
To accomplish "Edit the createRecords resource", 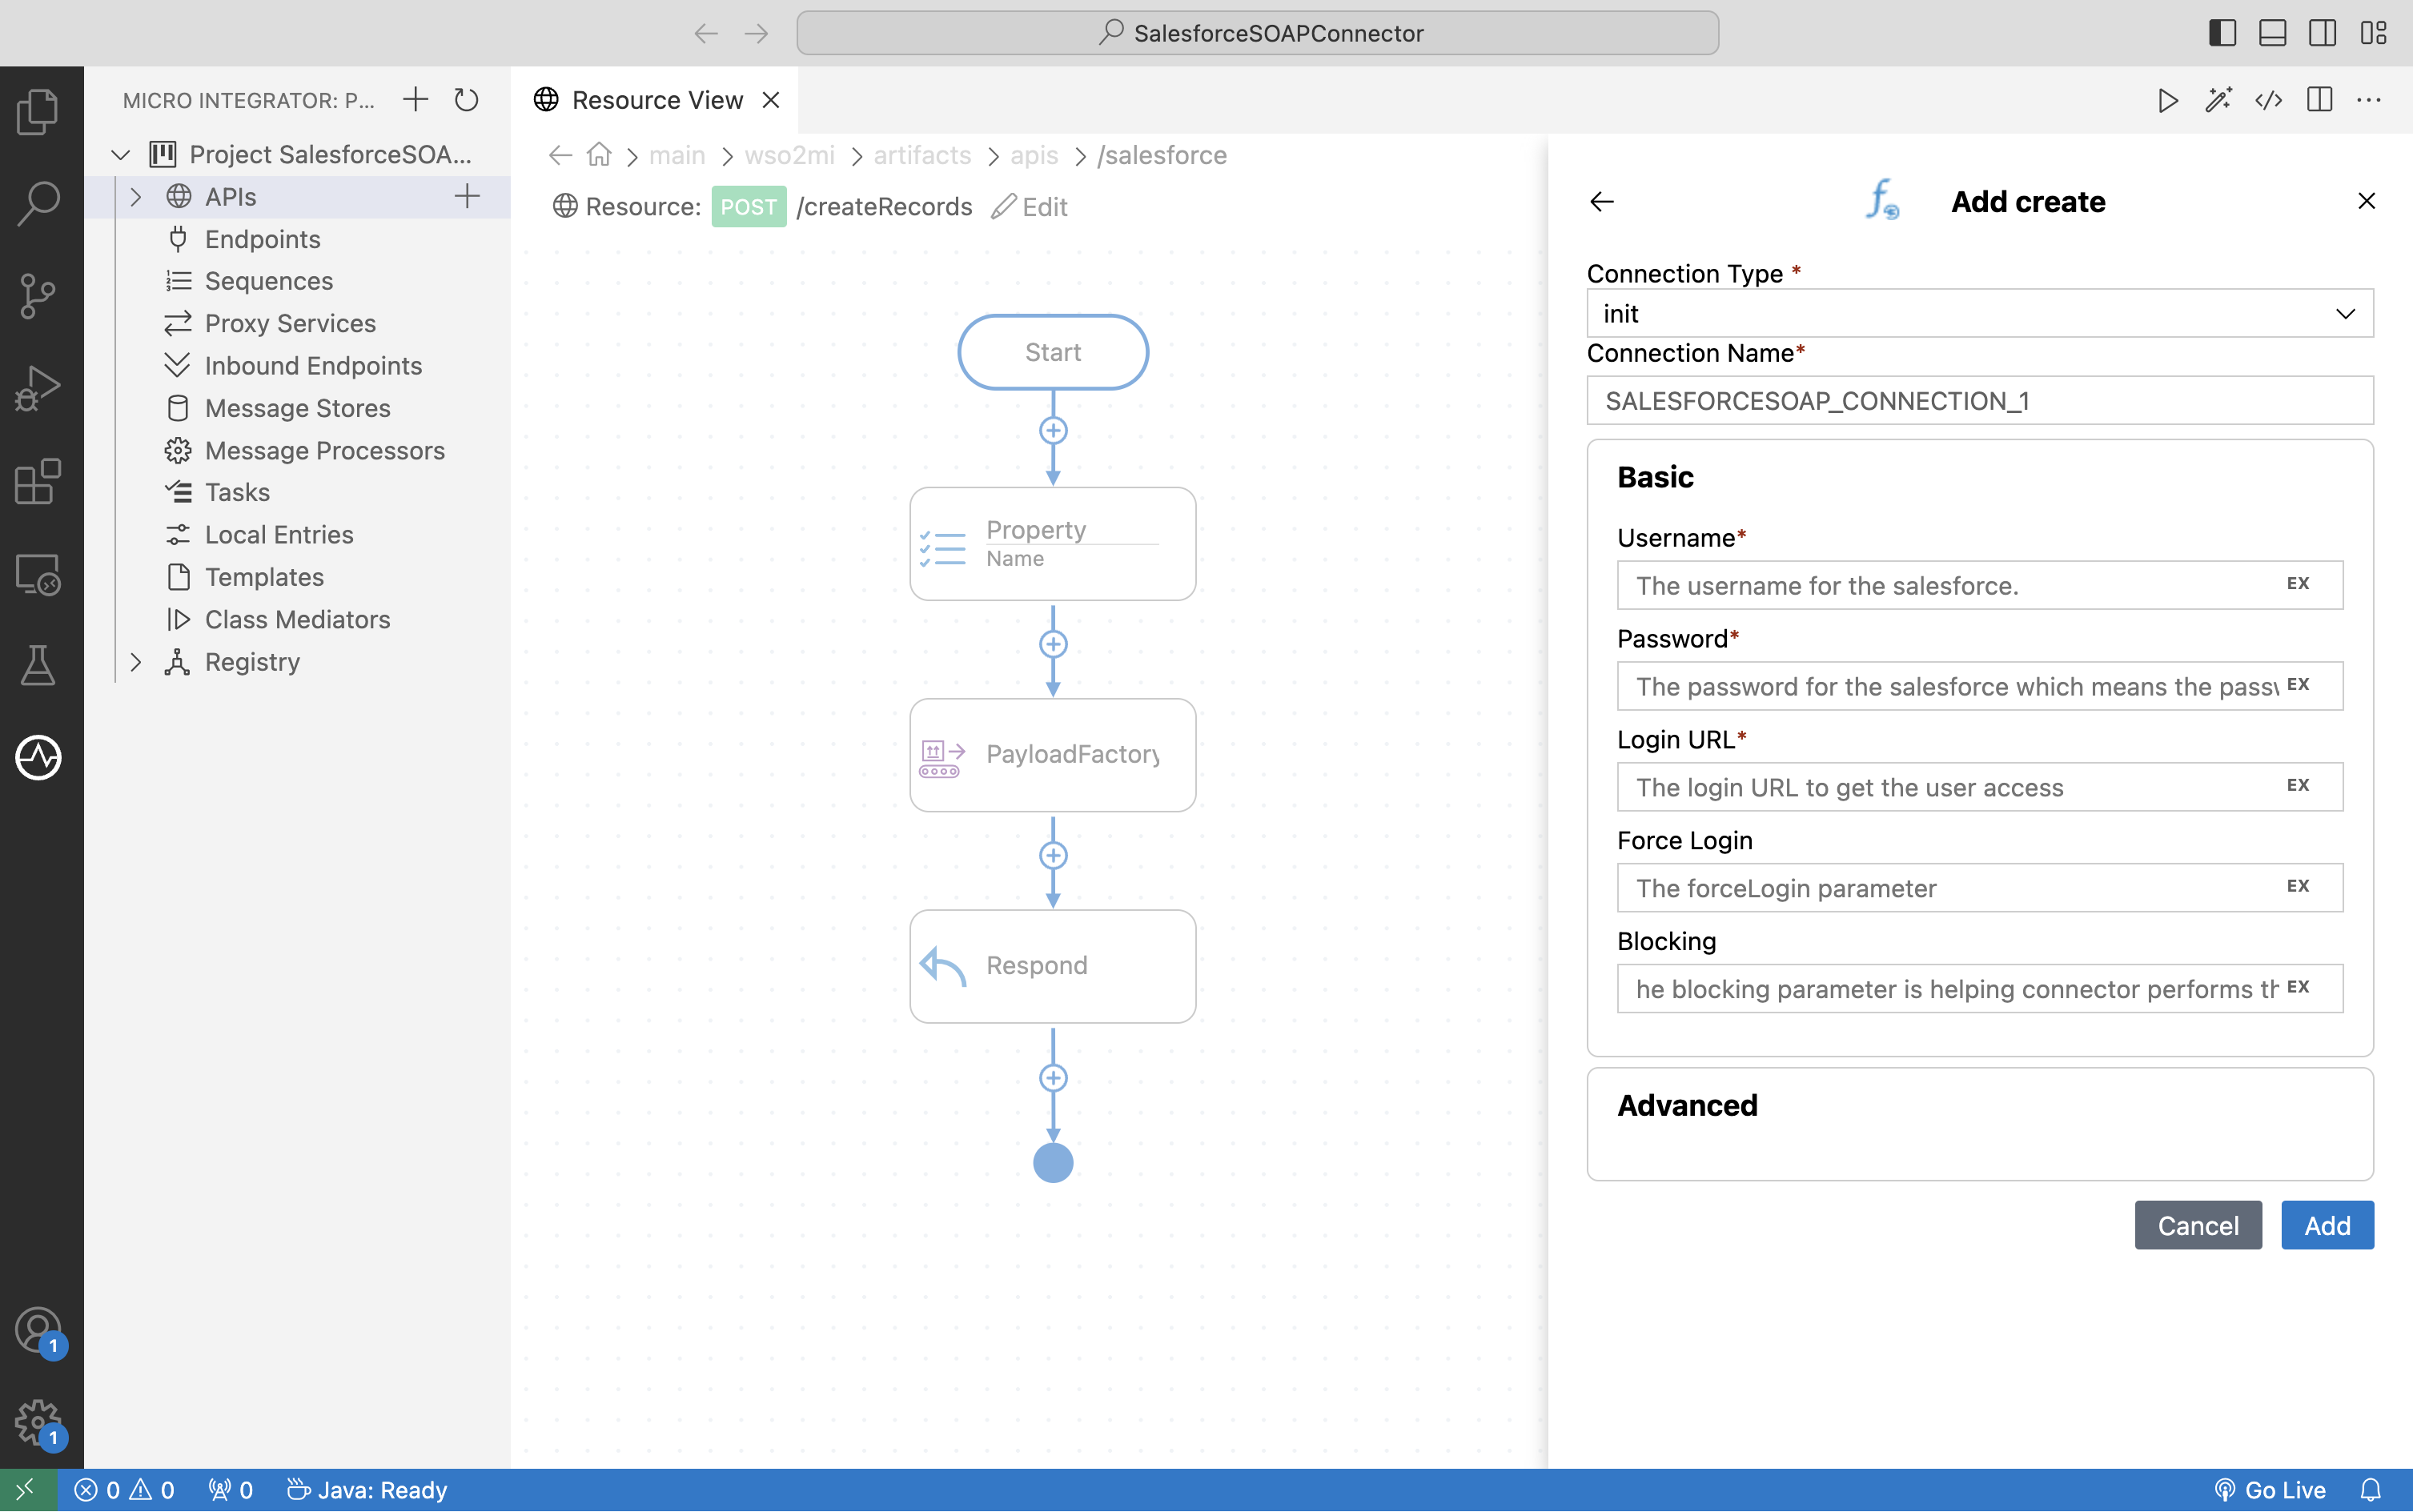I will pos(1030,207).
